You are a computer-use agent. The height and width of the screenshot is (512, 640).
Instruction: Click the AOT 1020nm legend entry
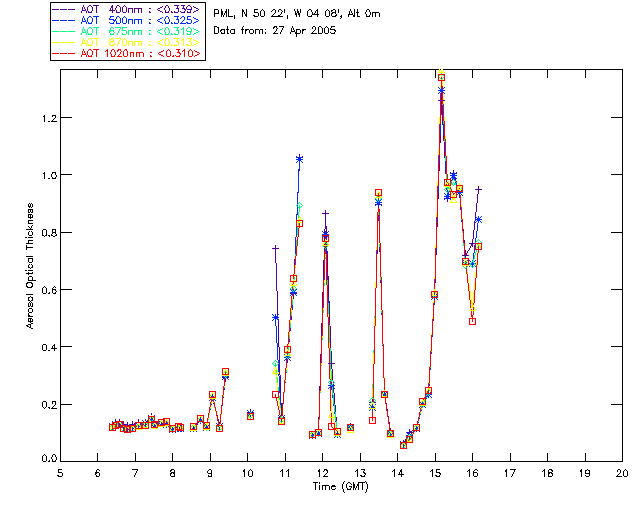[x=127, y=53]
